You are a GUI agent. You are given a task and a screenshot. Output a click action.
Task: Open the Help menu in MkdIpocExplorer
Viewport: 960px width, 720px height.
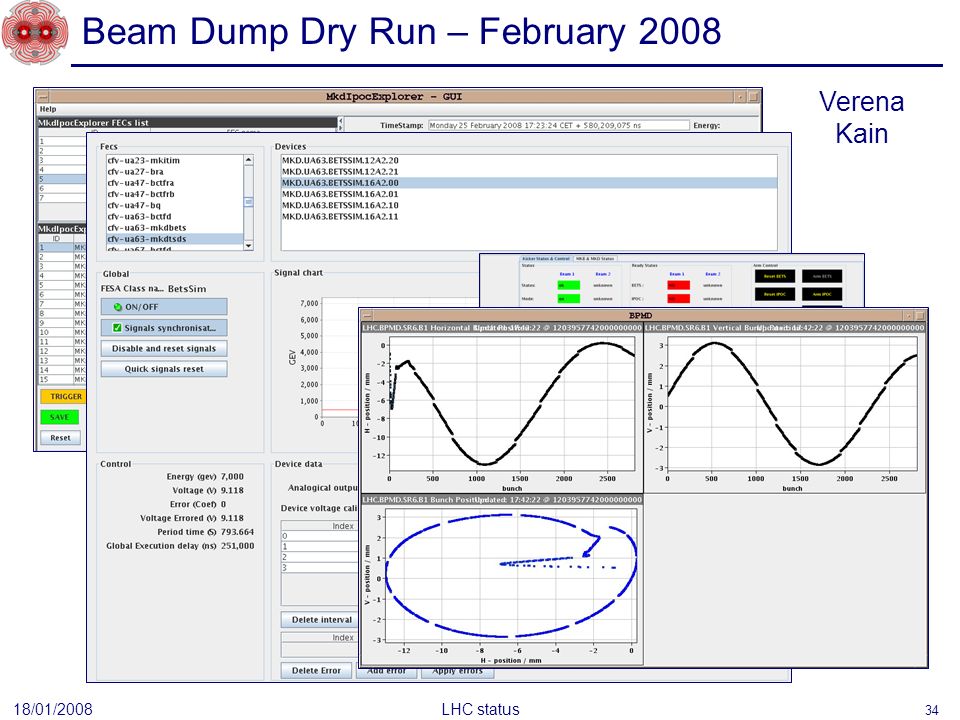tap(48, 109)
